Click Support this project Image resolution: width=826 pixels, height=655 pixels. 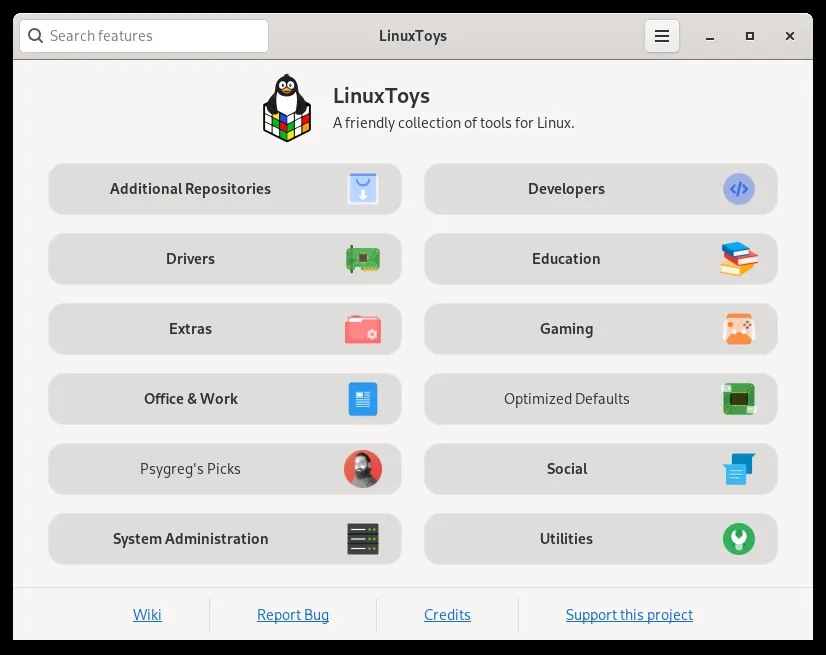click(629, 615)
